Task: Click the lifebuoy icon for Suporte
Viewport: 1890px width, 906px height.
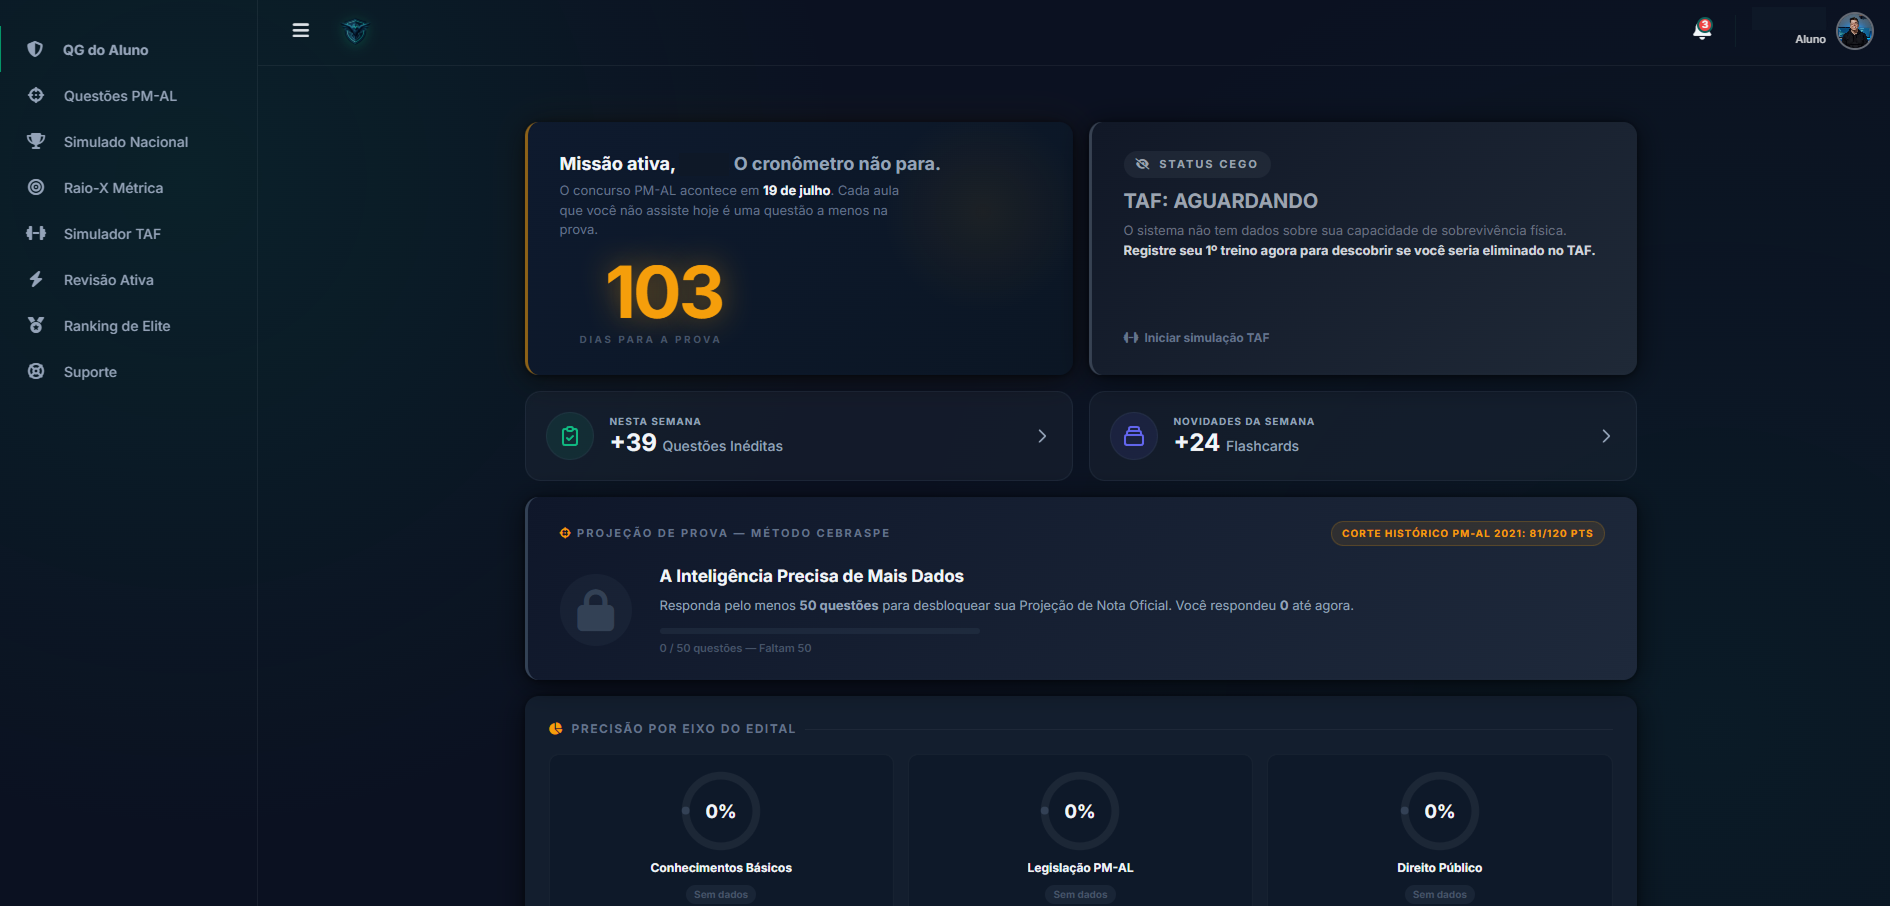Action: pyautogui.click(x=36, y=371)
